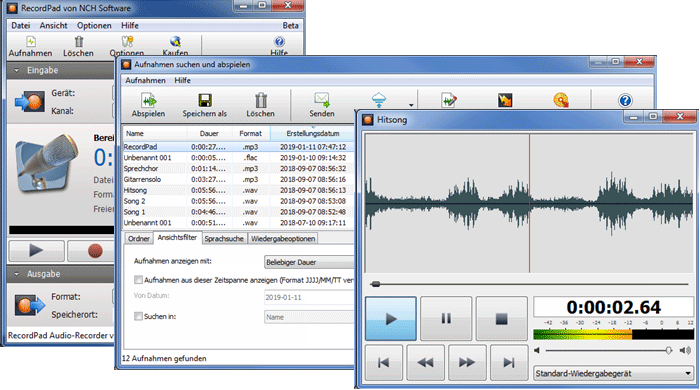Click the Von Datum date field
700x390 pixels.
(x=309, y=297)
